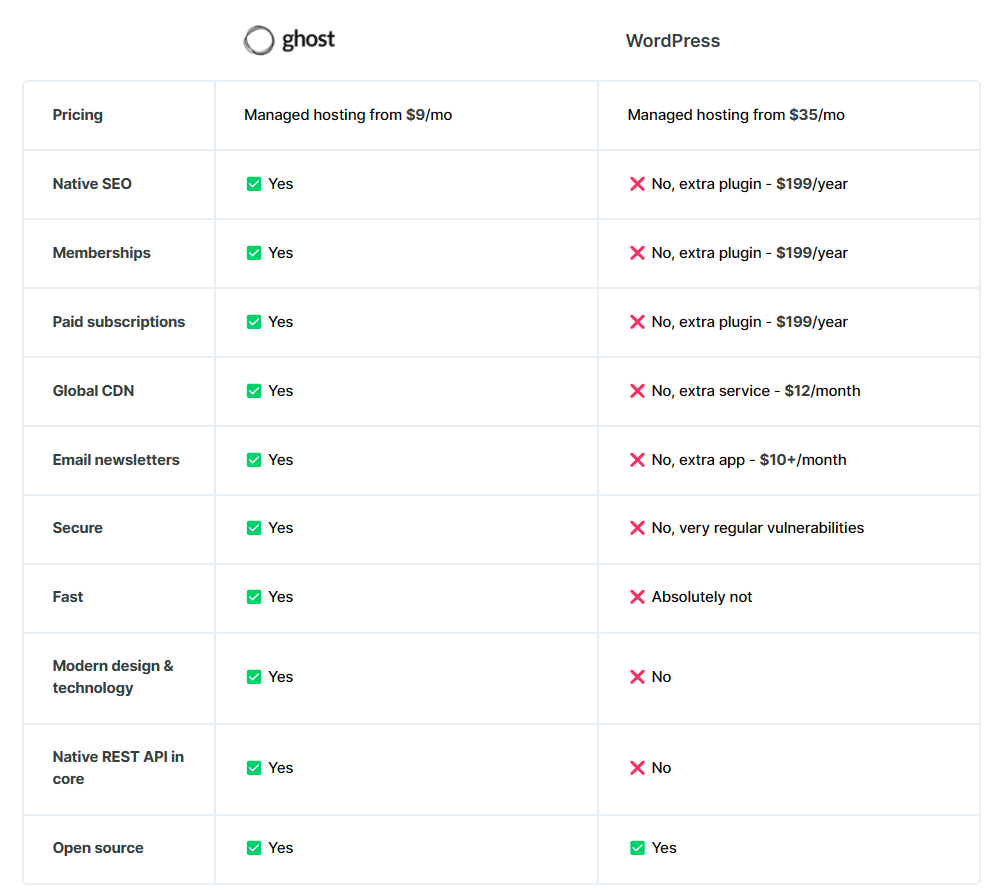Click red X beside Absolutely not
This screenshot has height=890, width=1001.
(637, 597)
